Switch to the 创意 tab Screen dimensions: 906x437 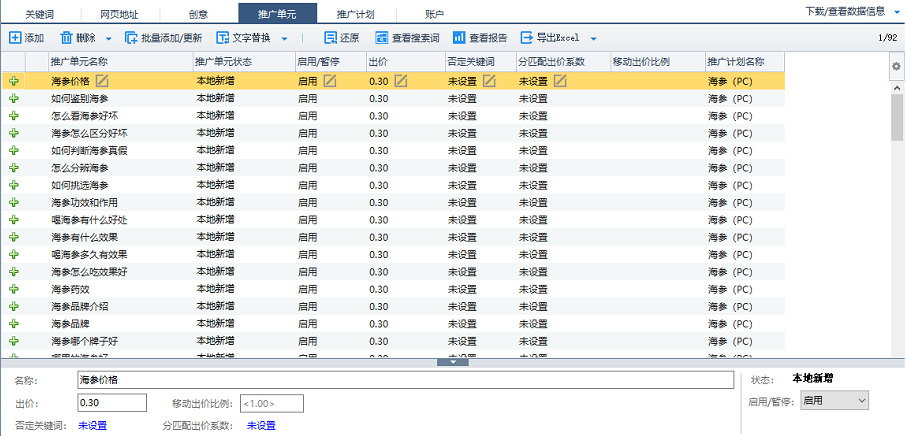click(x=198, y=14)
